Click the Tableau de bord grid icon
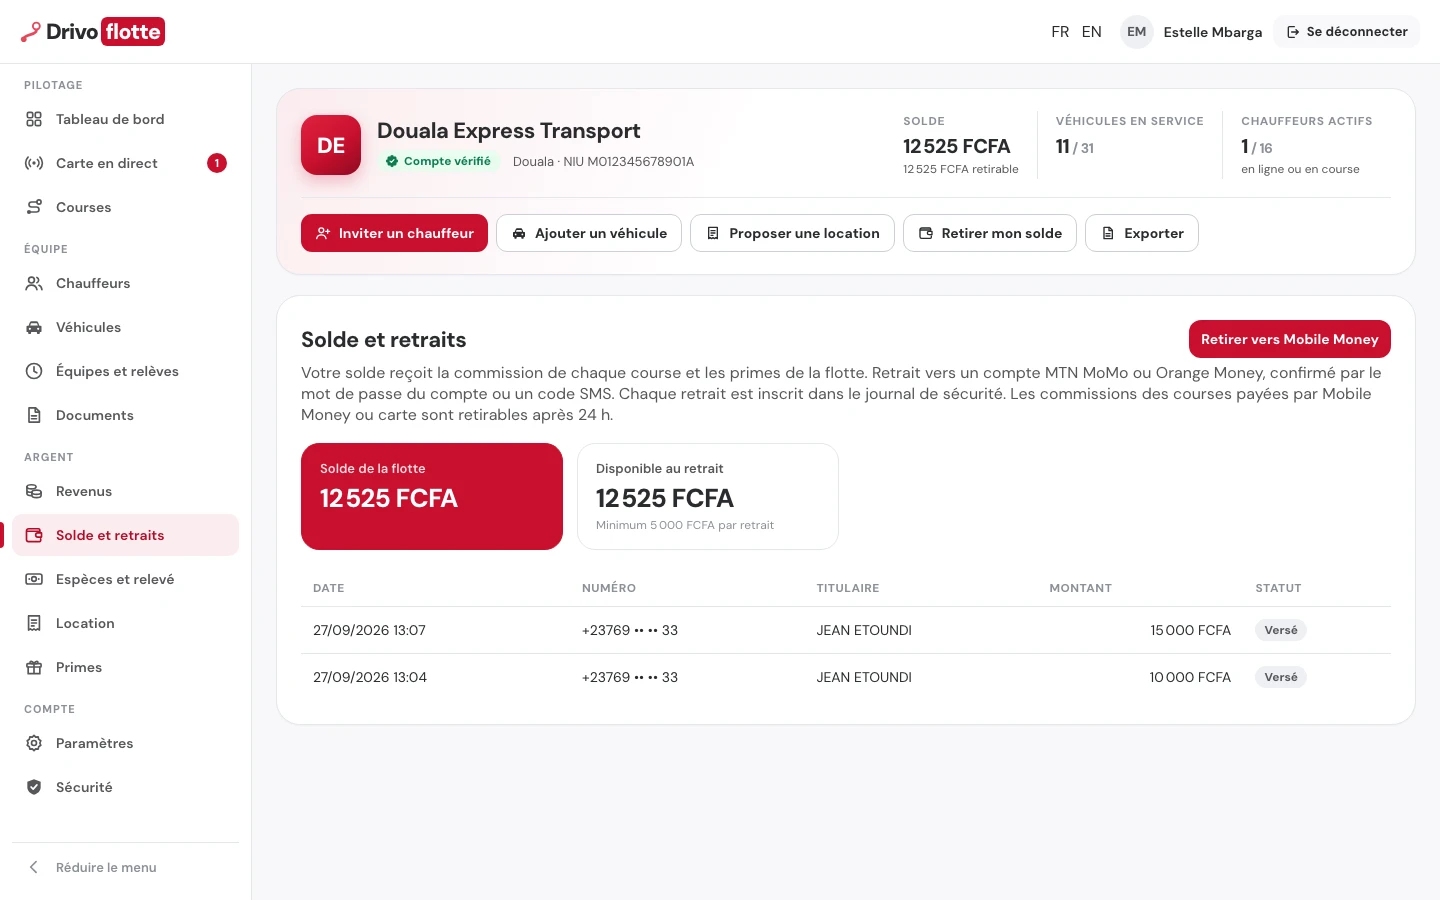The height and width of the screenshot is (900, 1440). pos(34,119)
